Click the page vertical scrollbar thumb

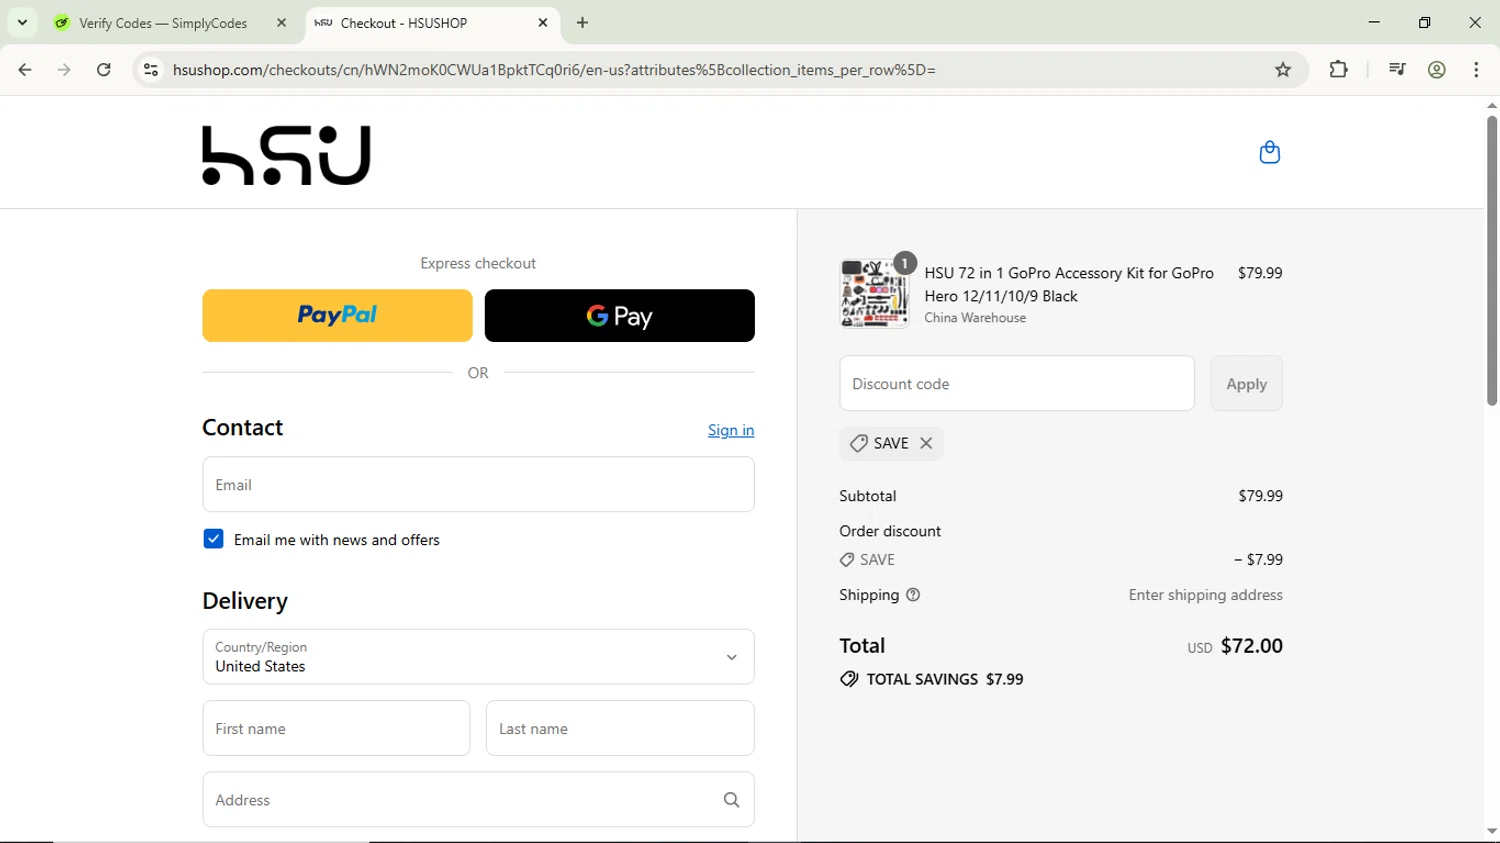1491,260
